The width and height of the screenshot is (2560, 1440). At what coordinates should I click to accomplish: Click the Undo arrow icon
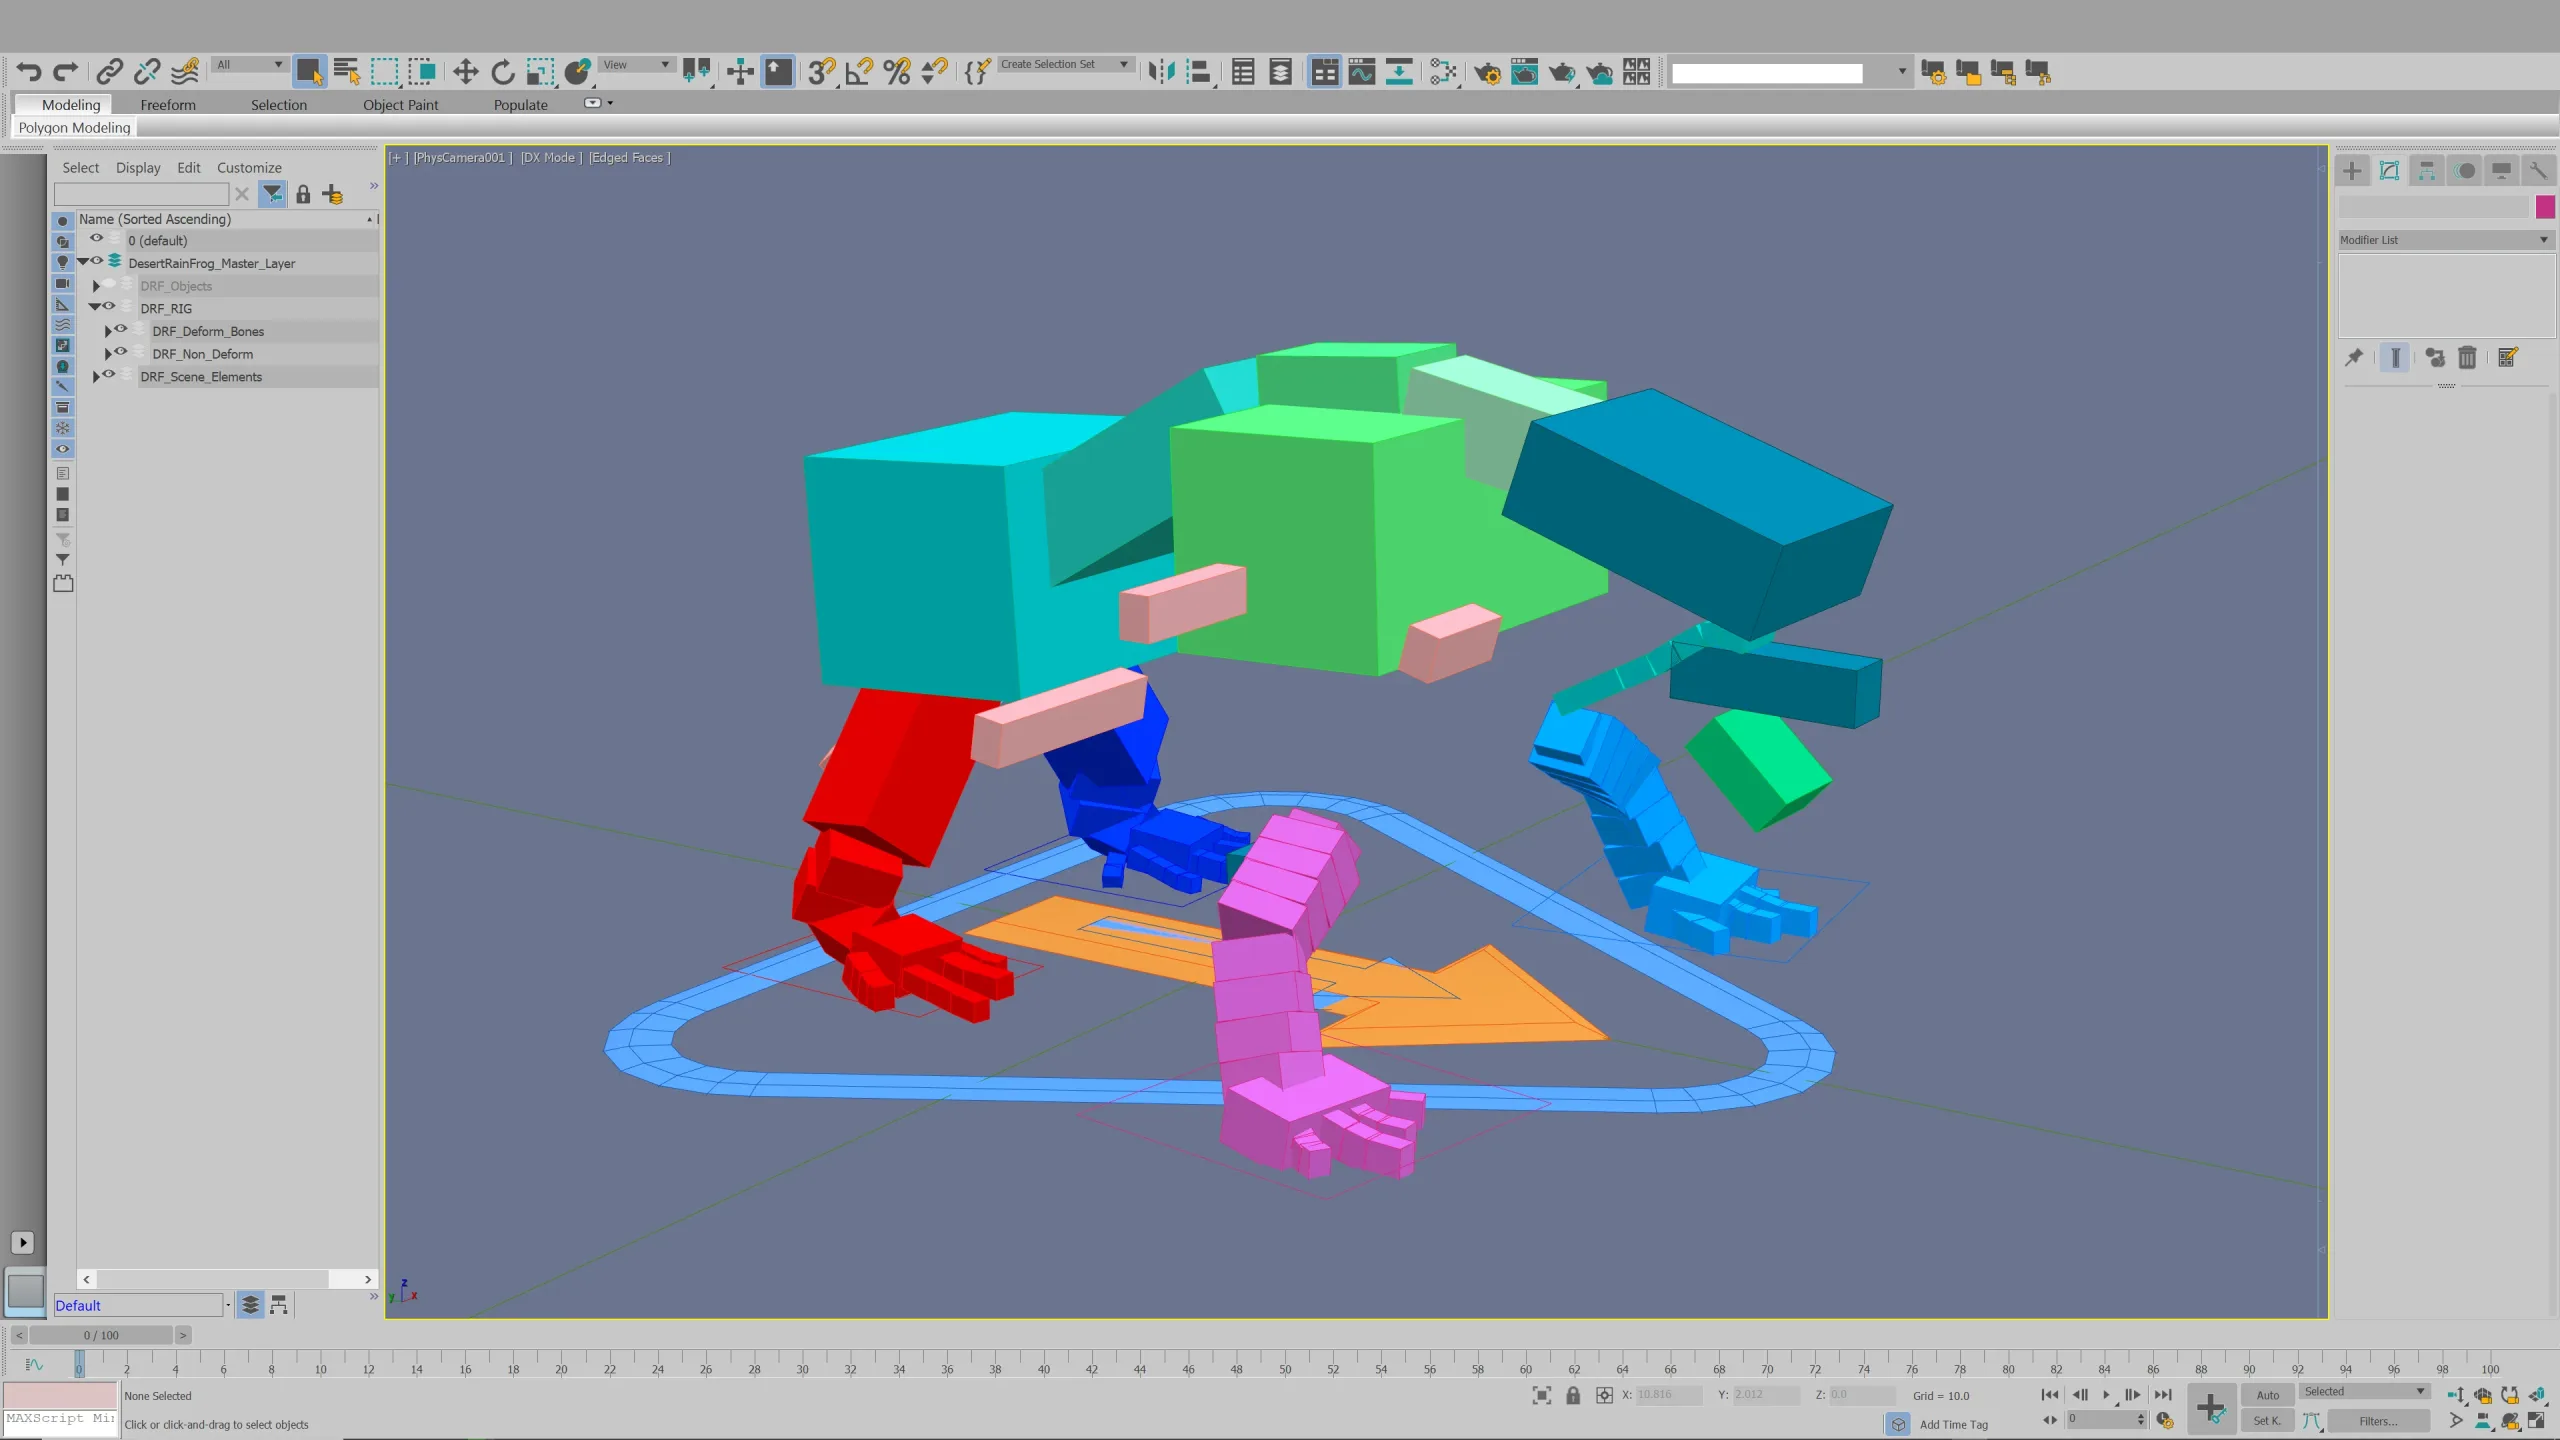(x=29, y=72)
